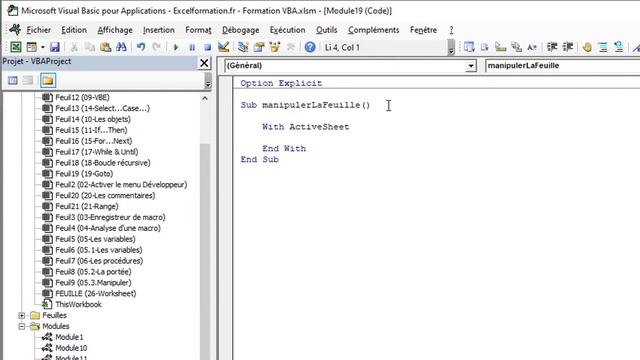
Task: Open Find with the binoculars icon
Action: coord(121,47)
